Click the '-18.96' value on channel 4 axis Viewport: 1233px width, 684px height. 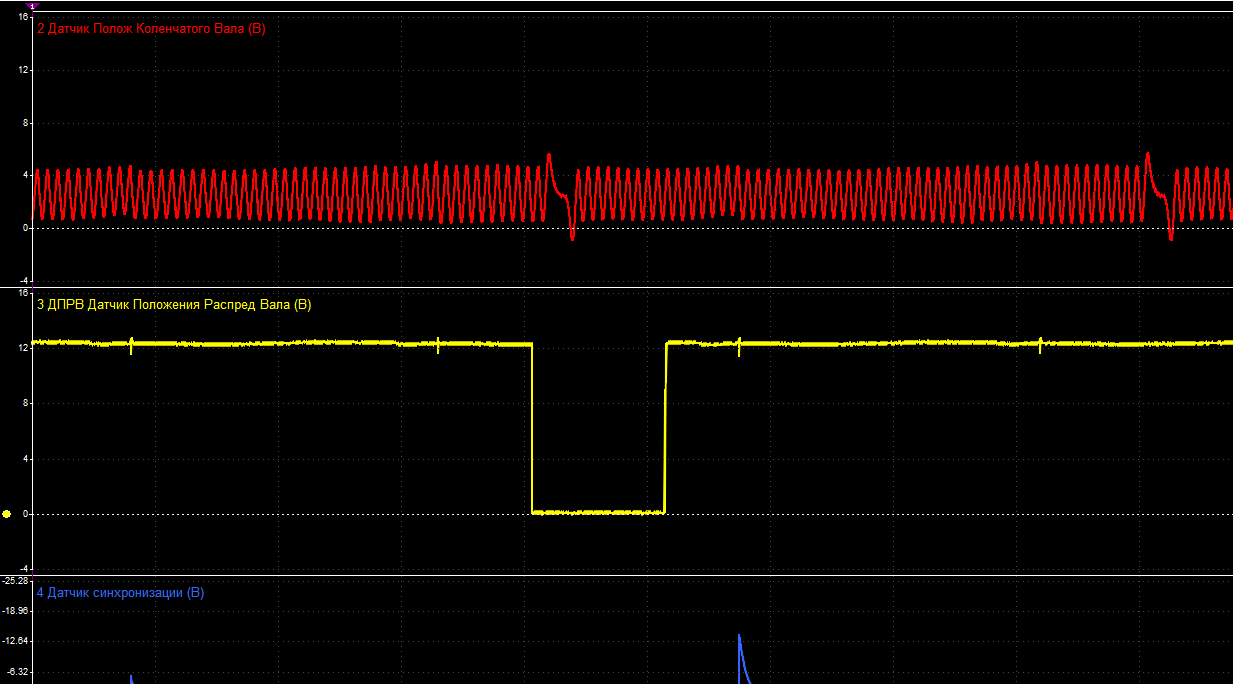pos(15,609)
